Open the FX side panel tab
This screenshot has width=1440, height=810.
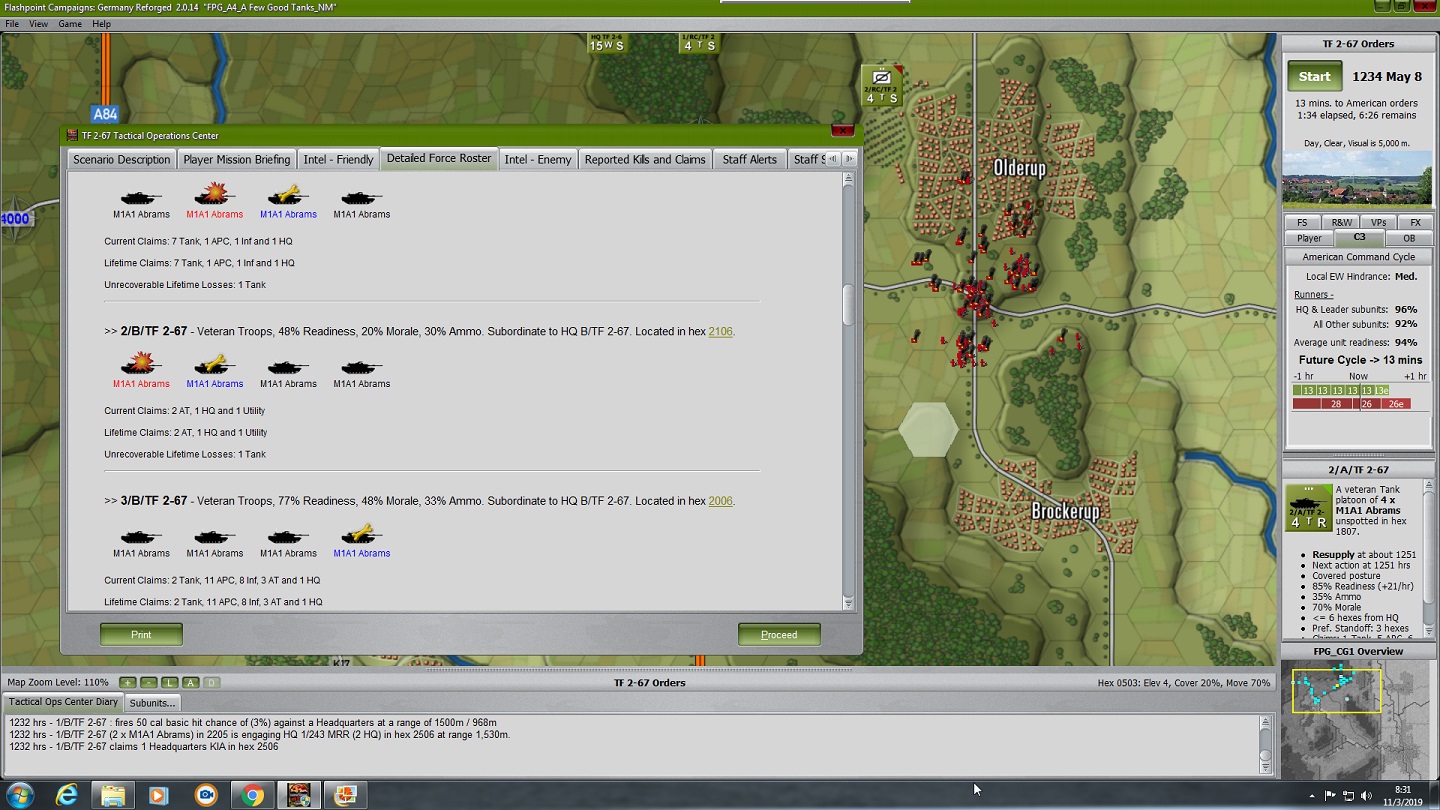pos(1415,222)
